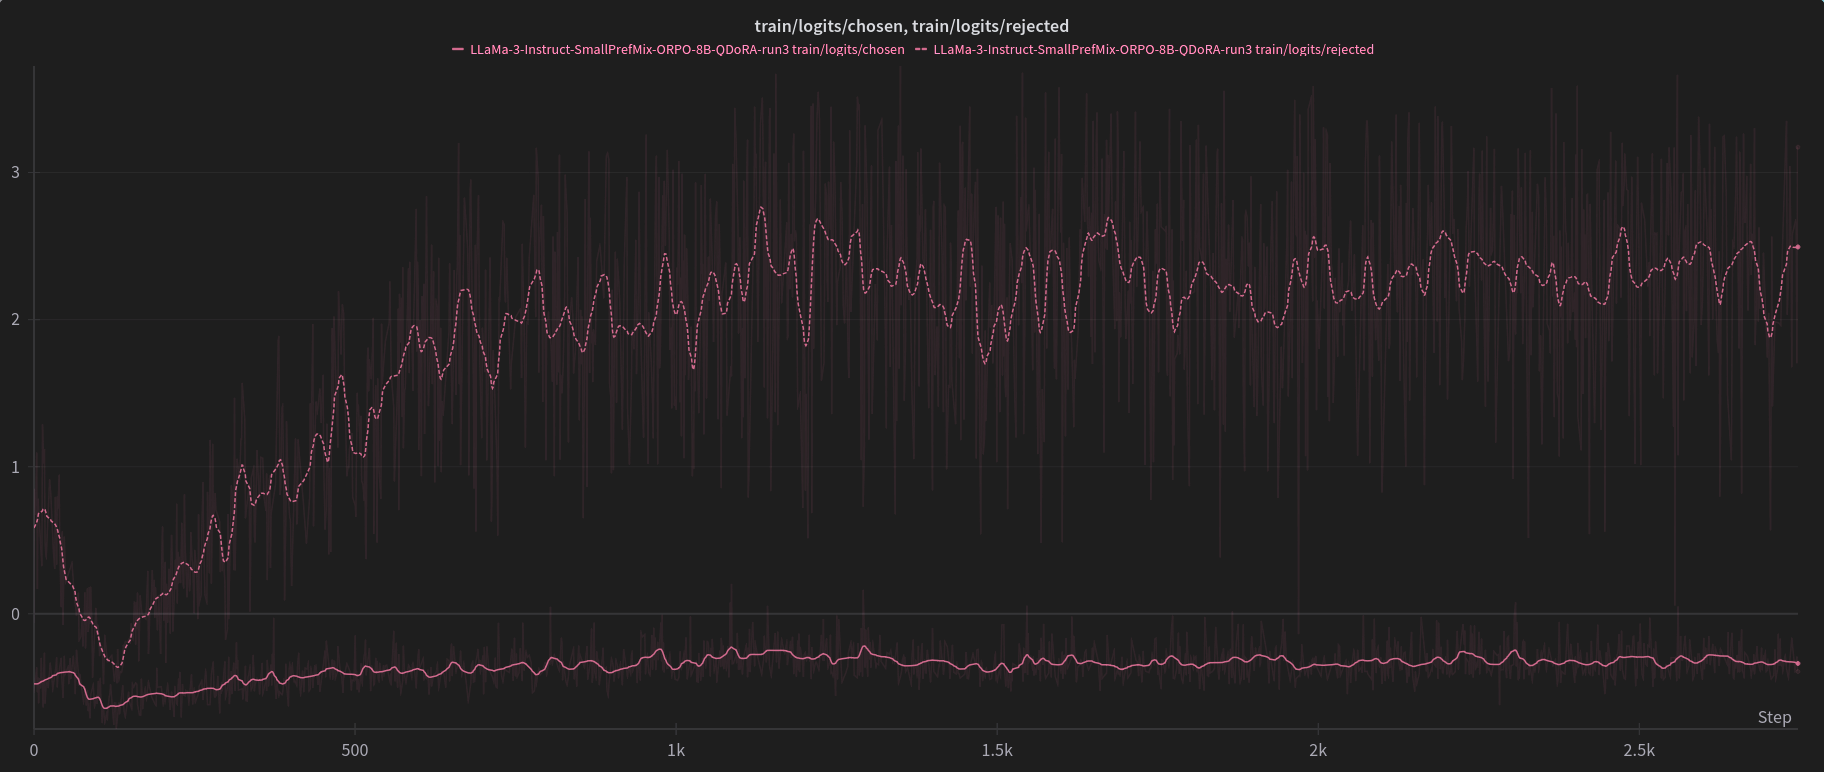
Task: Click the 0 label on the y-axis
Action: 15,614
